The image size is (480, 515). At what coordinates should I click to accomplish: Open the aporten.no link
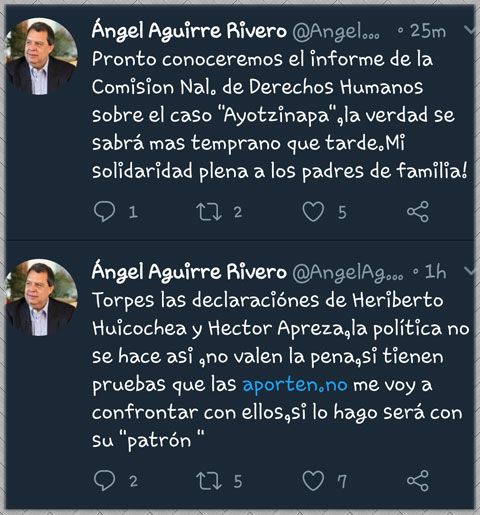(295, 385)
